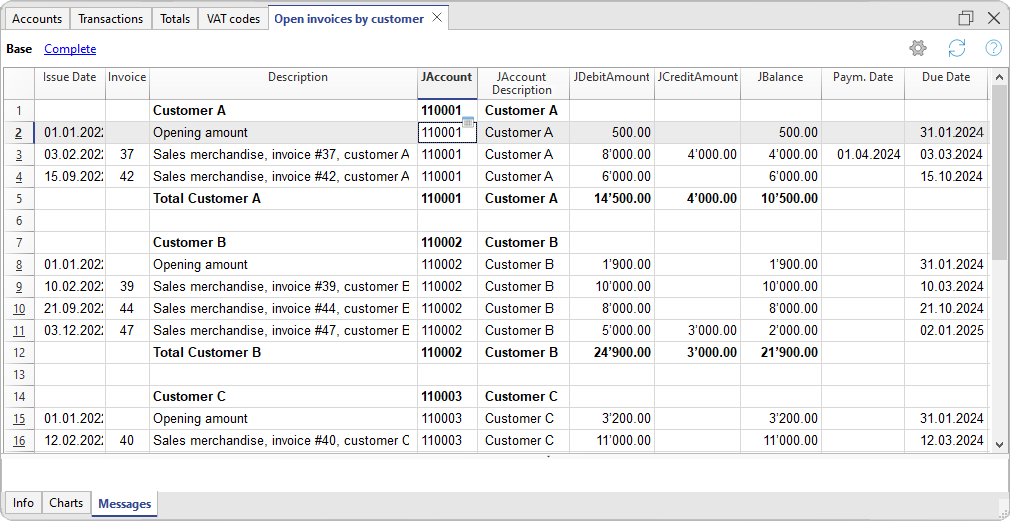Open the Transactions tab

coord(110,19)
